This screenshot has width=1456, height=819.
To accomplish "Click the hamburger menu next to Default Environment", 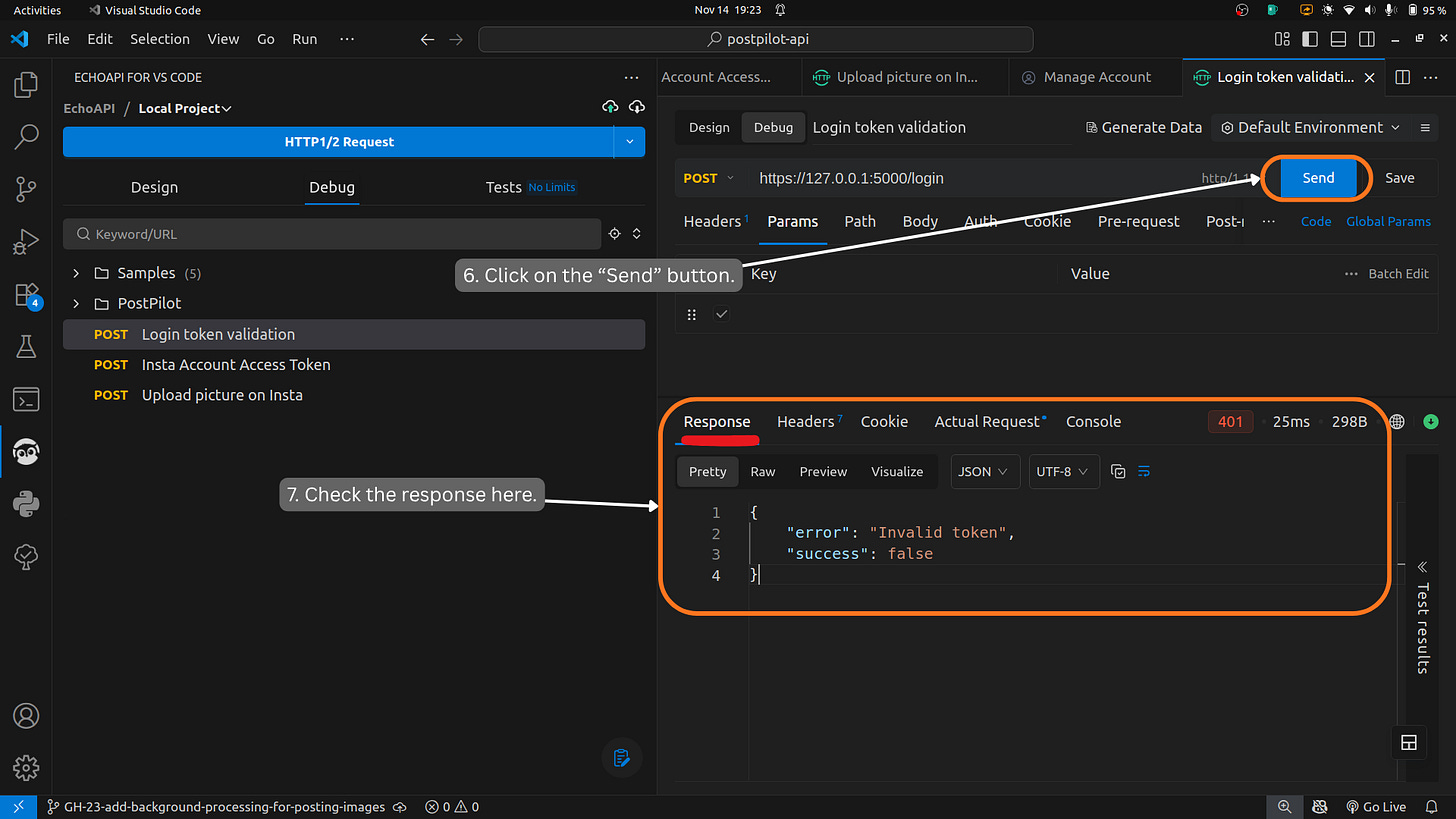I will tap(1425, 128).
